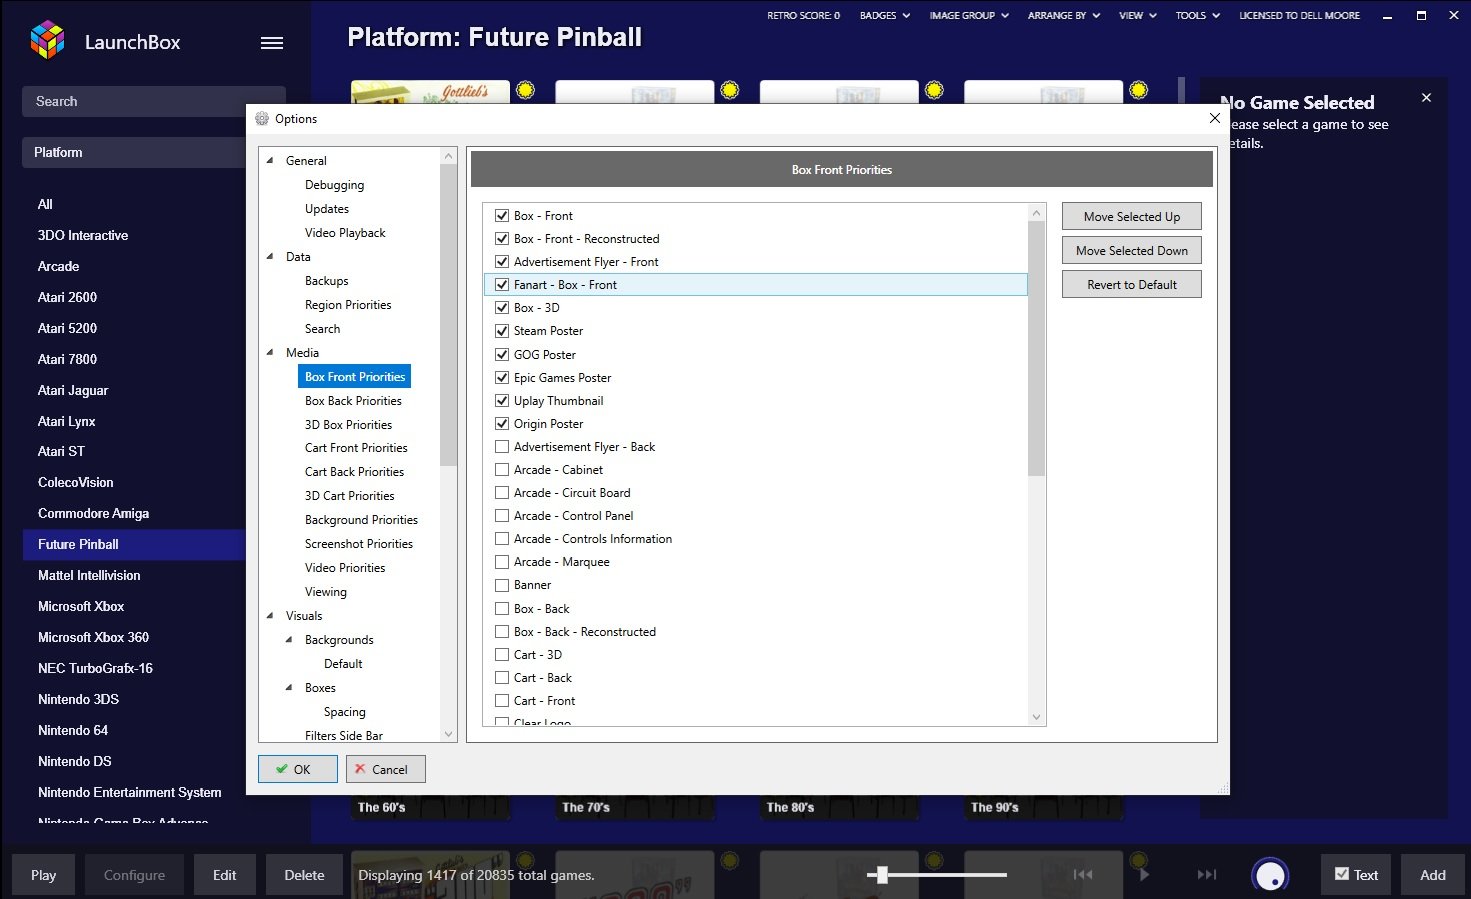1471x899 pixels.
Task: Click the play music control in bottom bar
Action: point(1144,875)
